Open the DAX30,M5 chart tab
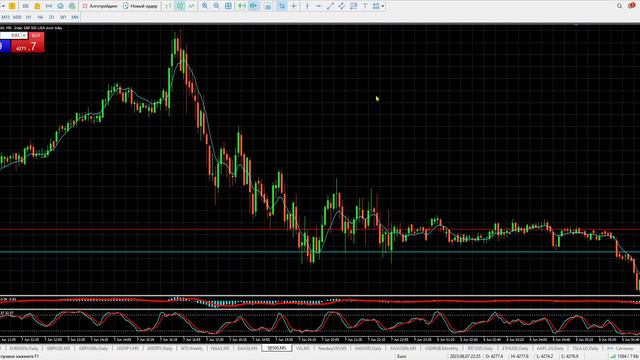This screenshot has height=360, width=640. (247, 349)
